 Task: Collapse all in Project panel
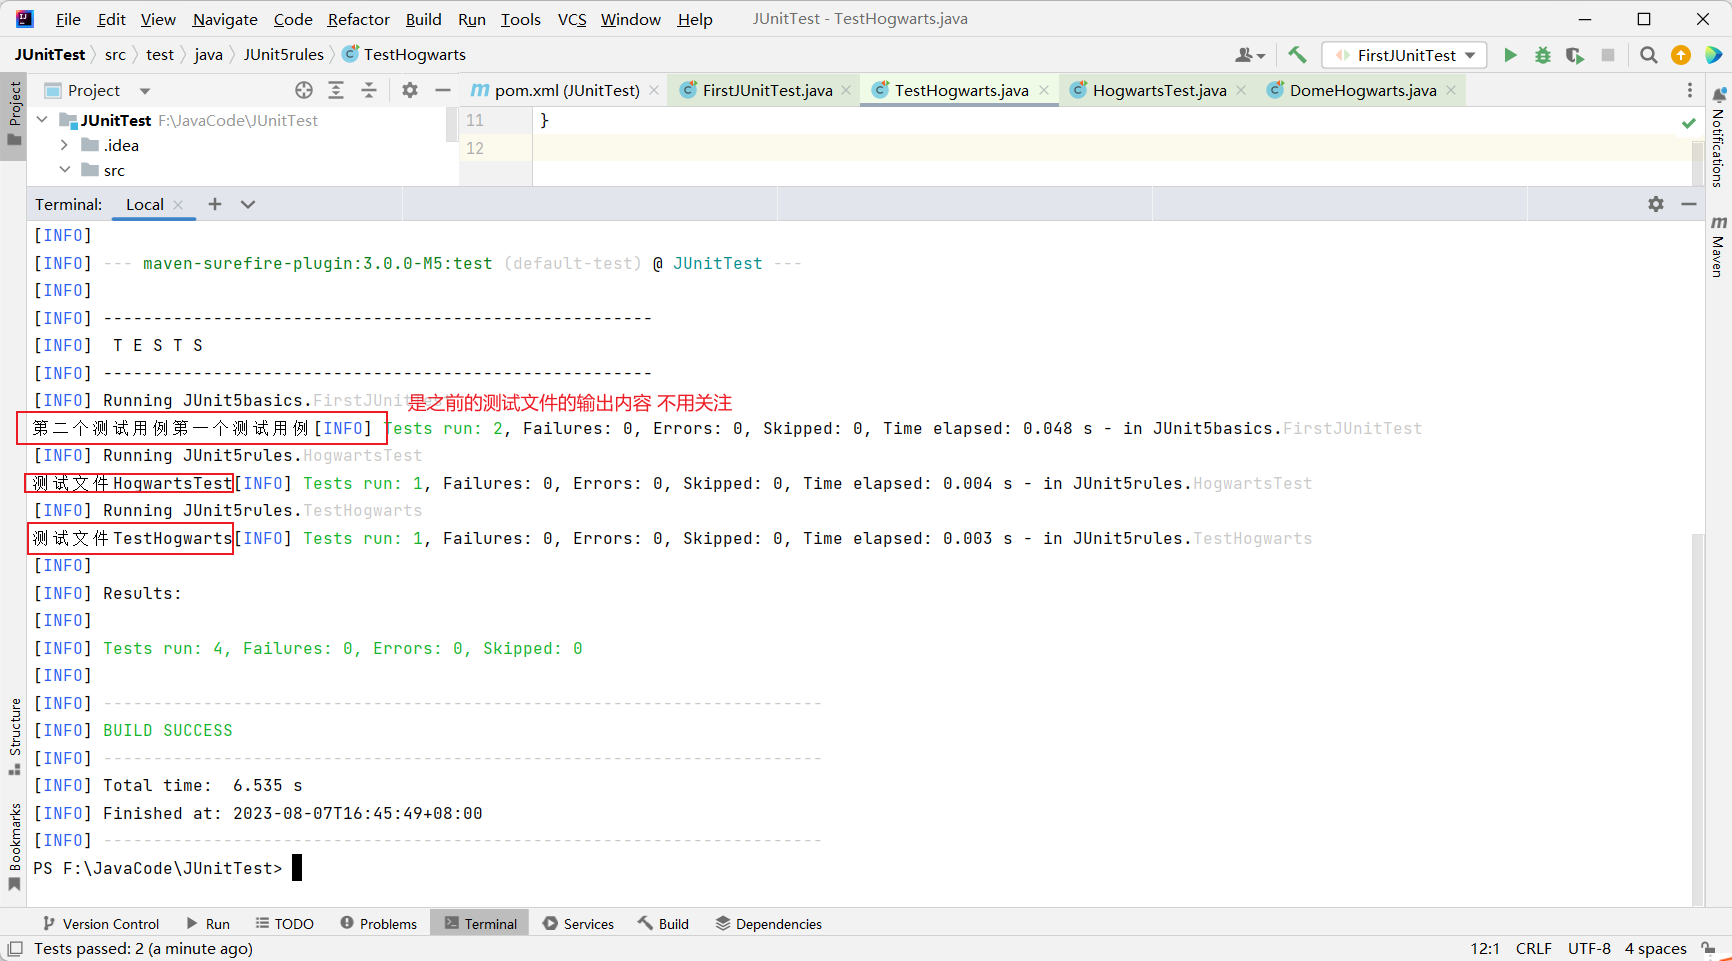369,90
